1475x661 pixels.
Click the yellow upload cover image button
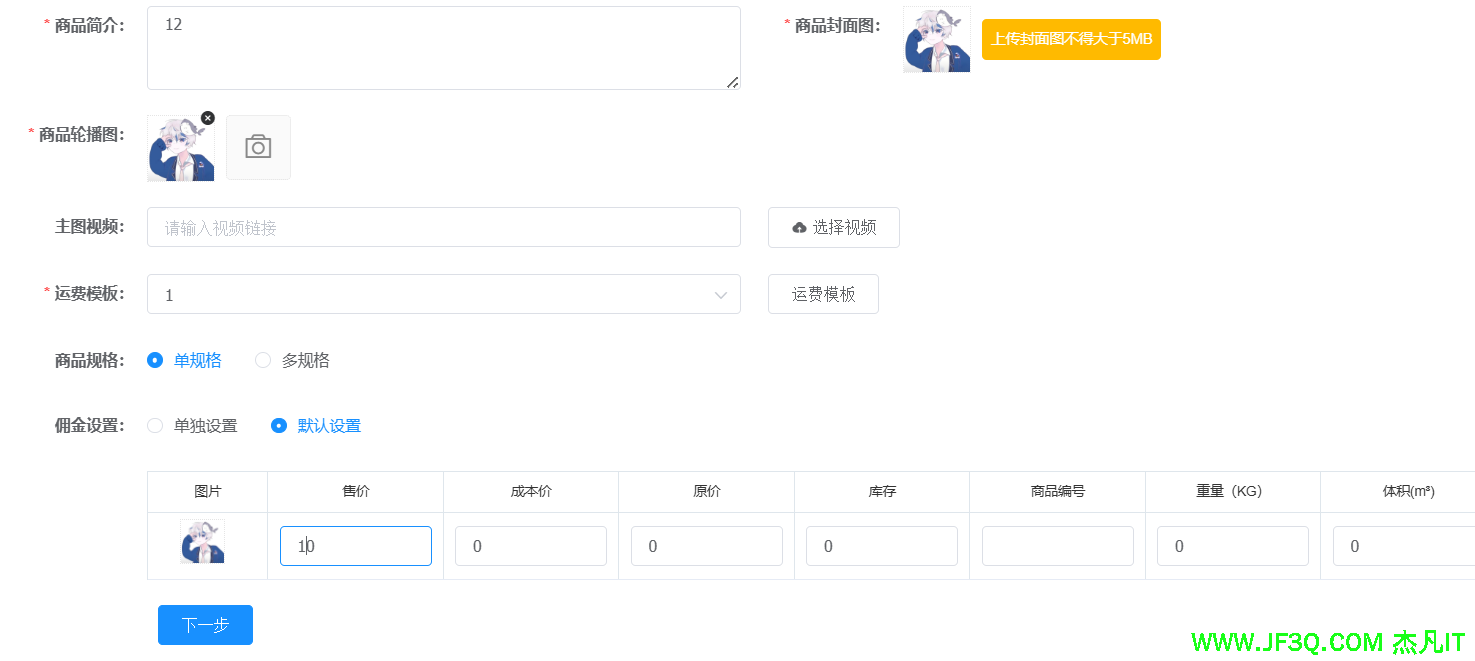click(x=1071, y=40)
